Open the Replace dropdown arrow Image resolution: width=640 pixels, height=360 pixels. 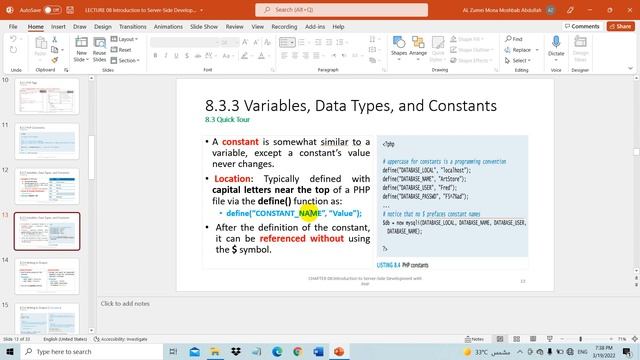point(537,50)
